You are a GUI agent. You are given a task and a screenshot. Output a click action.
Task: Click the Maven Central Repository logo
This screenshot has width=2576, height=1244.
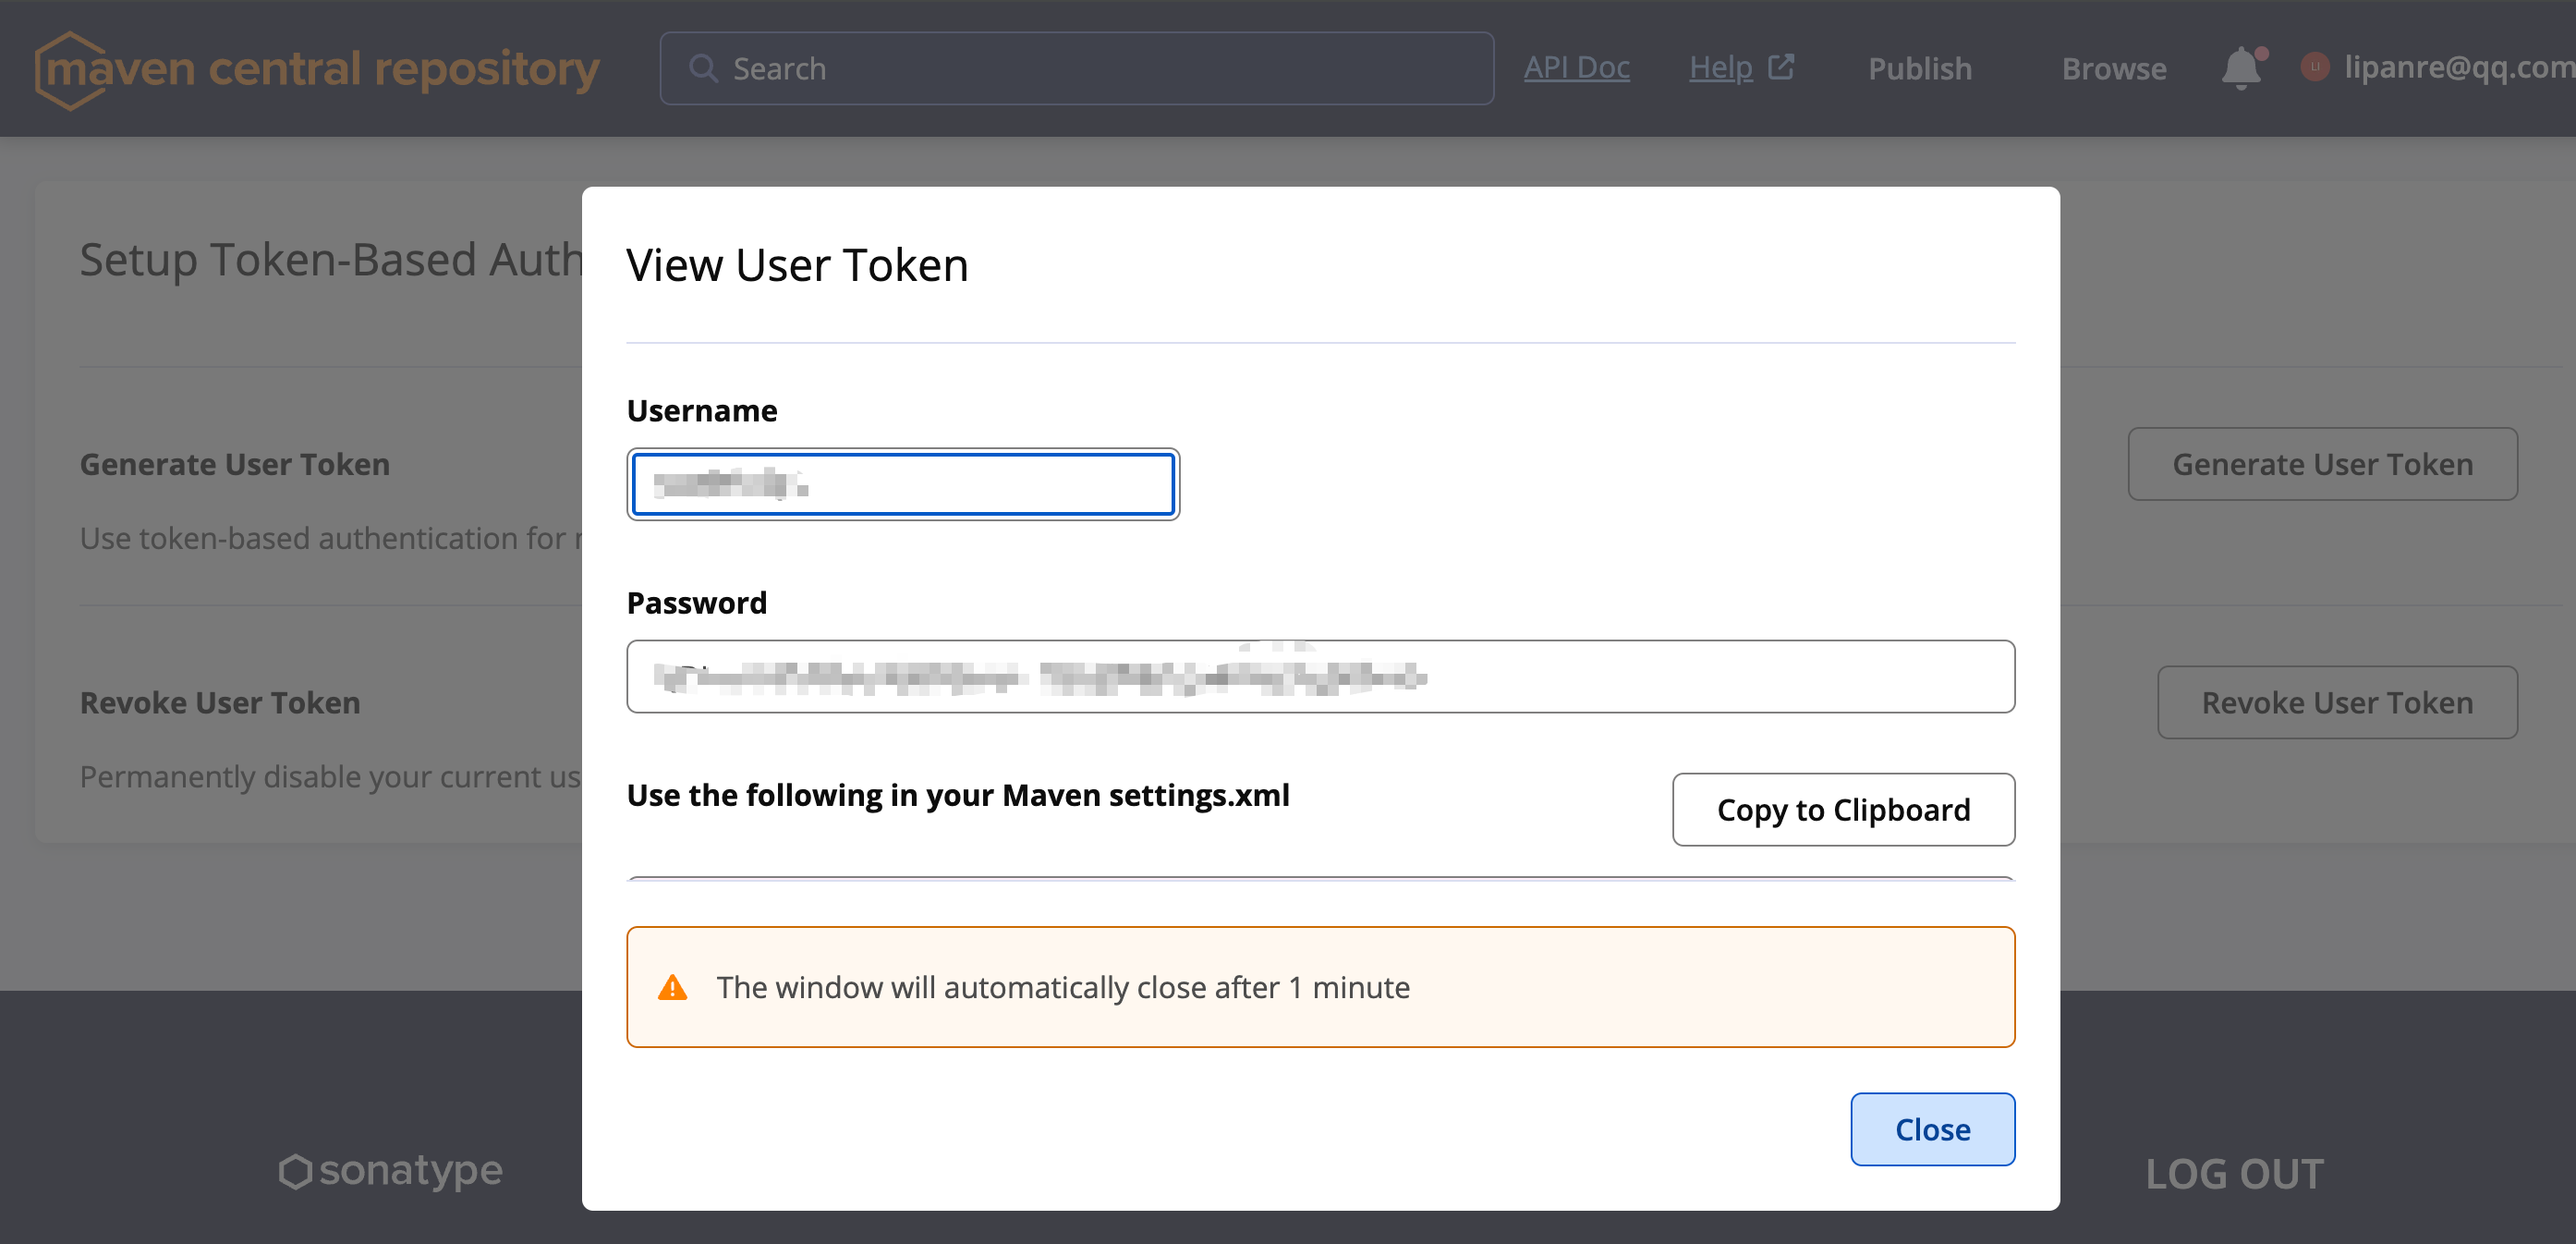316,69
